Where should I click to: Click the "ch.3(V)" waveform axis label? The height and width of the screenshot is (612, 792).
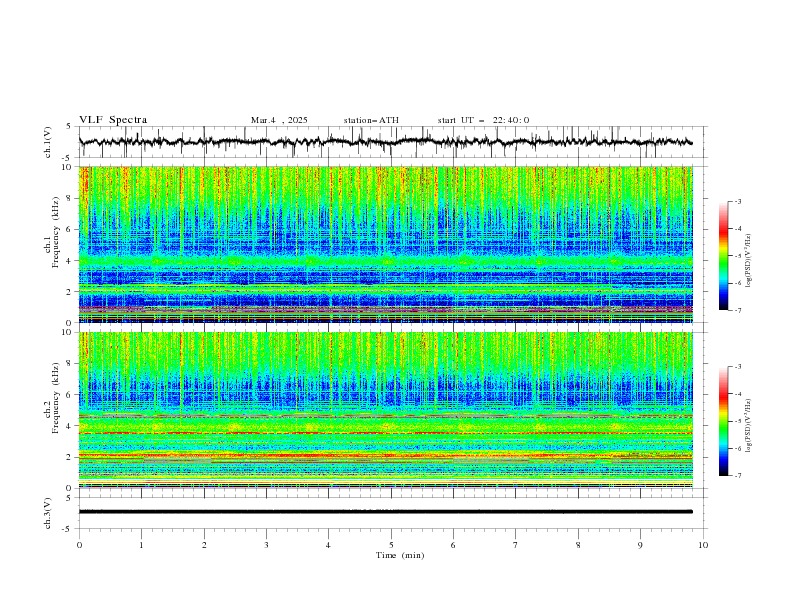pos(48,513)
